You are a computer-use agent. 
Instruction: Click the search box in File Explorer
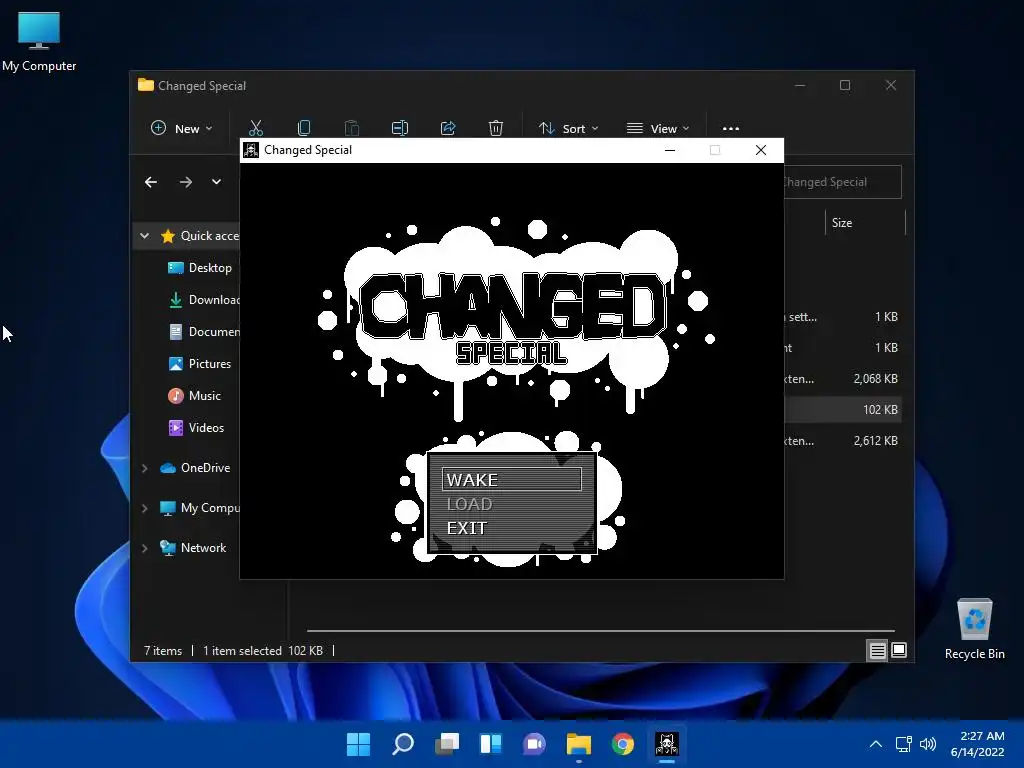click(x=842, y=182)
